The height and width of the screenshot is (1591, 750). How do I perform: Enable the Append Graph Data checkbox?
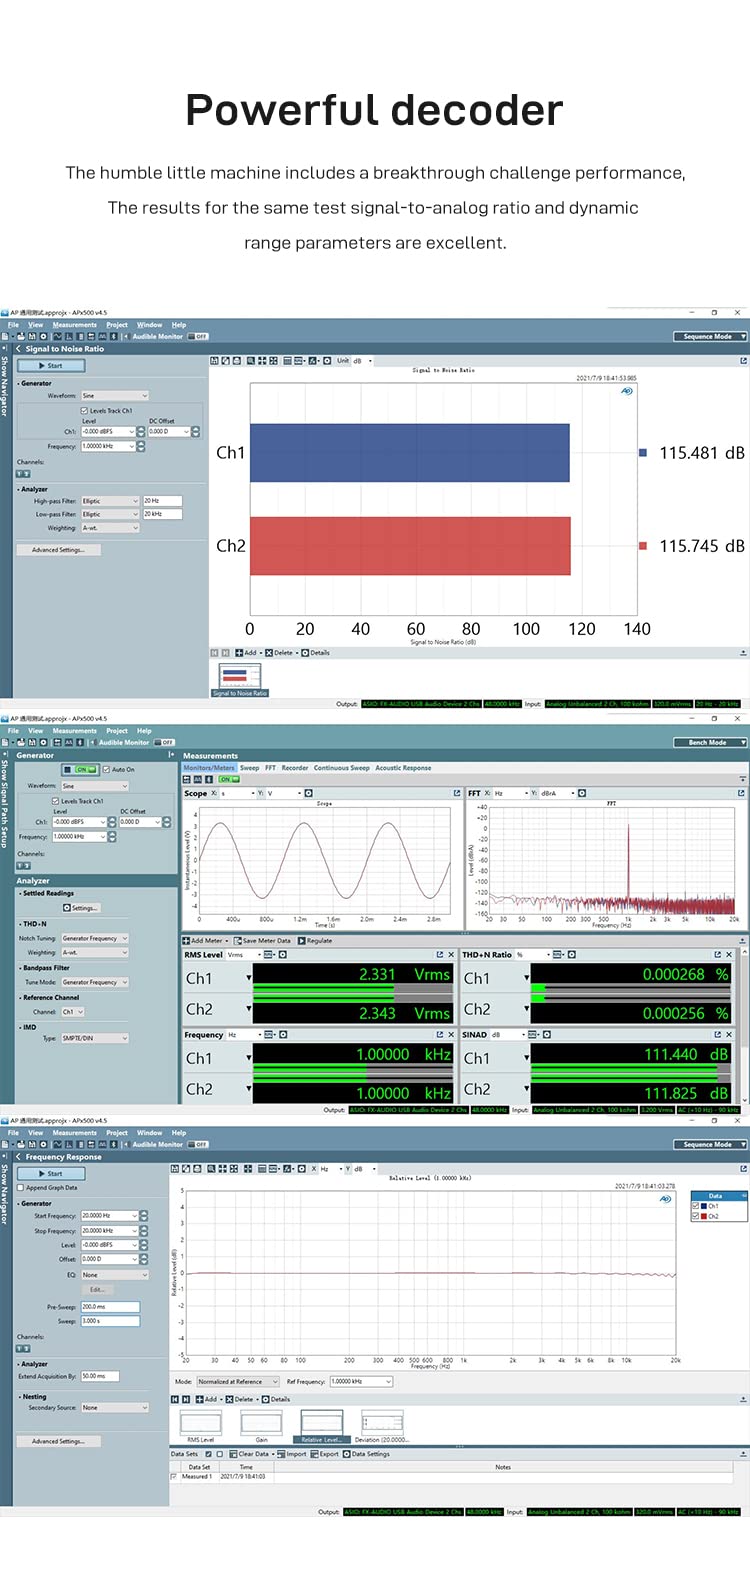(21, 1187)
